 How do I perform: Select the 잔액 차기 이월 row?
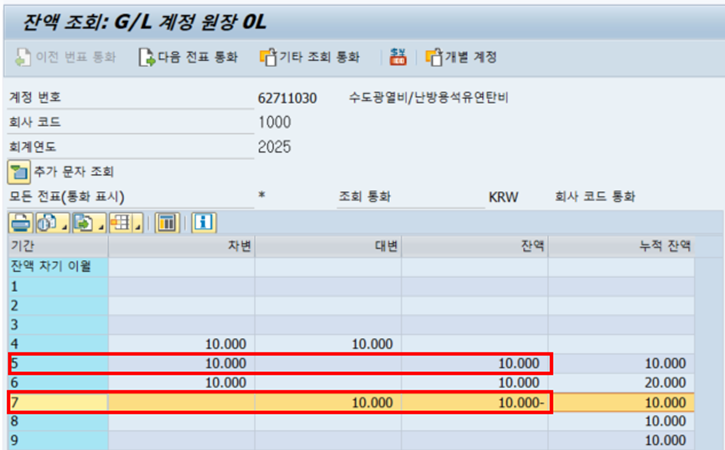(58, 267)
